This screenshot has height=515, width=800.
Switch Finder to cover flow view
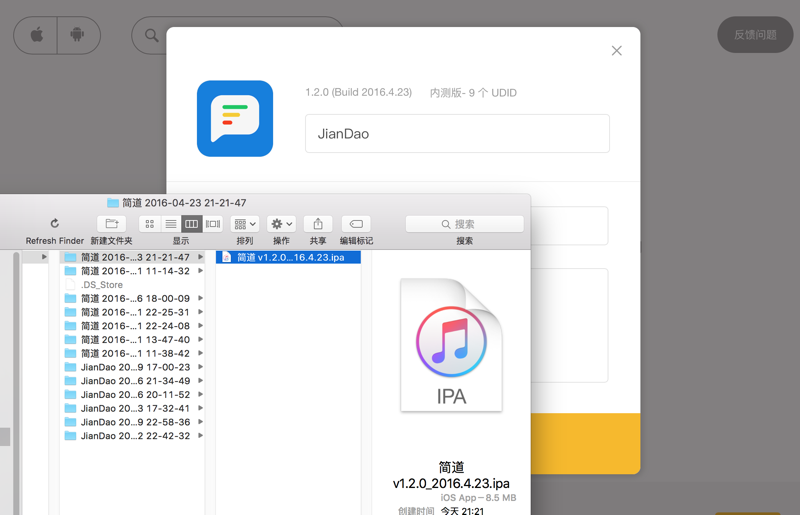tap(213, 224)
